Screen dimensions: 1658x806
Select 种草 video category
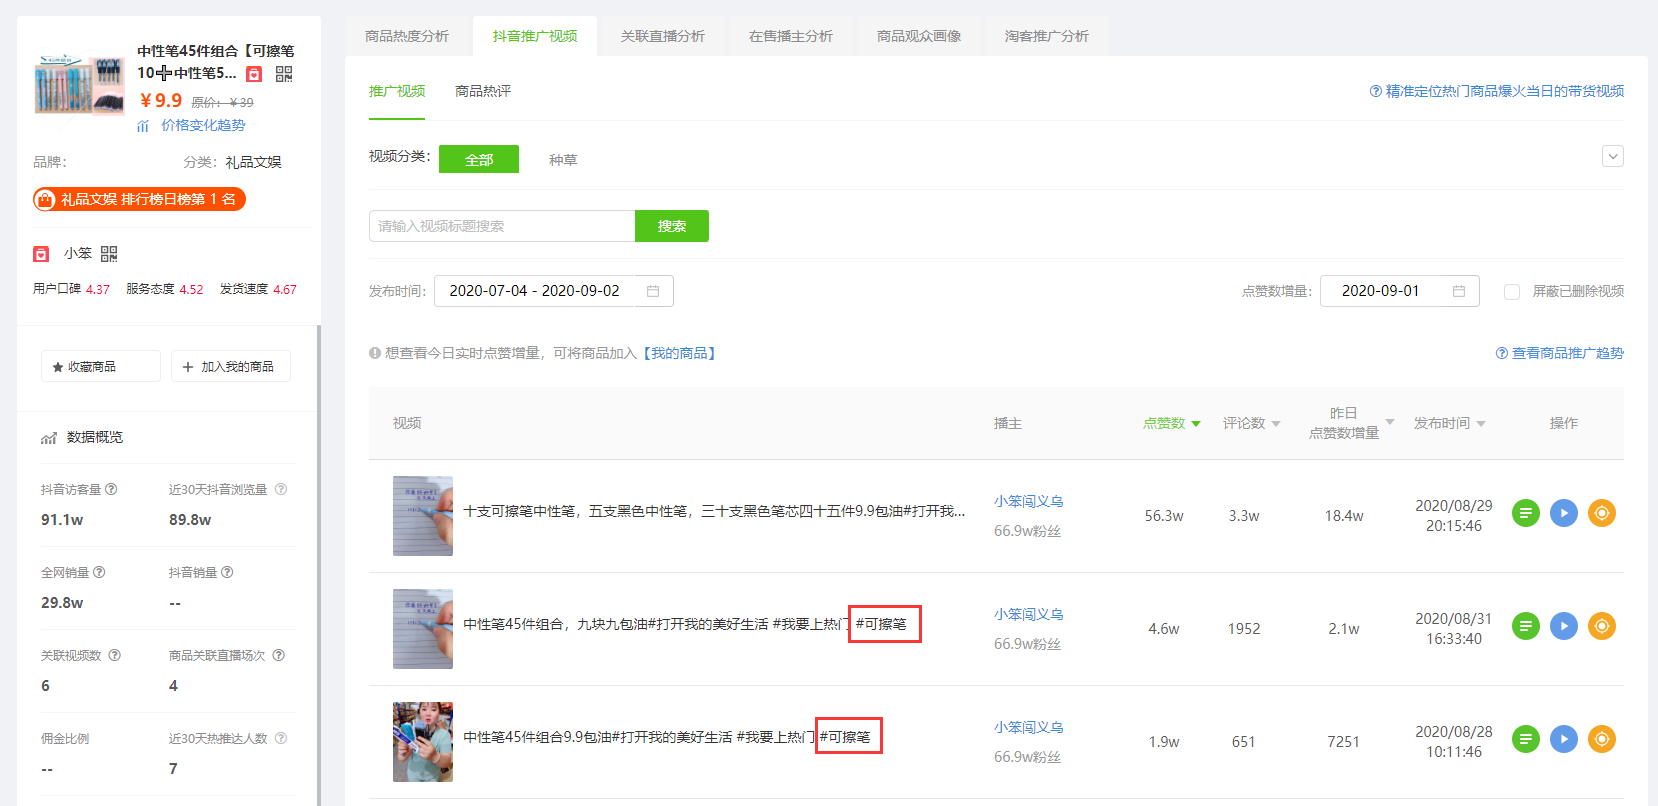coord(563,160)
